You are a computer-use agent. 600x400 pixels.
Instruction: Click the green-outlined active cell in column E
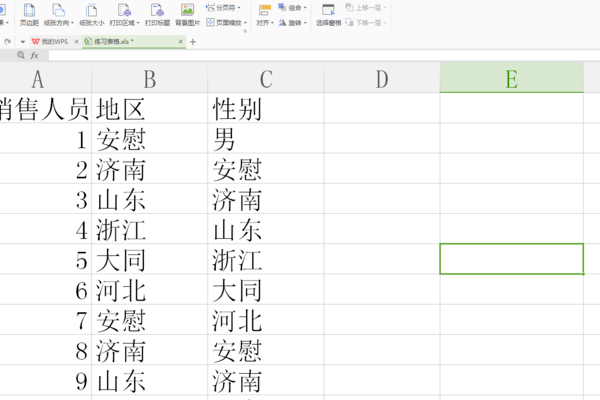pyautogui.click(x=512, y=259)
